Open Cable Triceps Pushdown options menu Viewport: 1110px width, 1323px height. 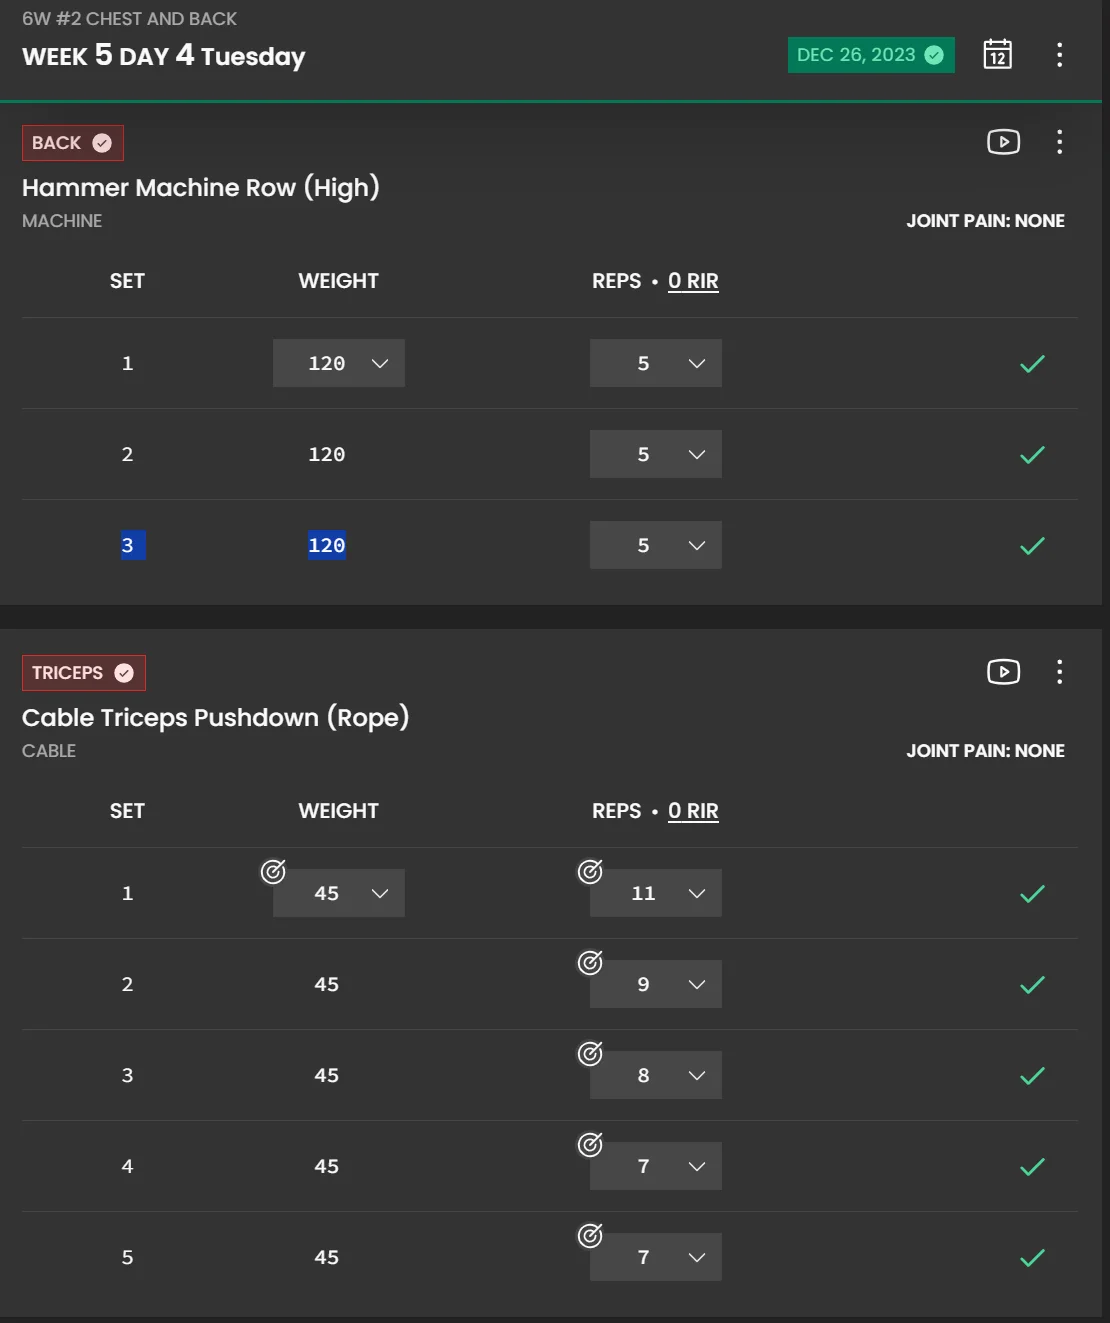[x=1059, y=672]
